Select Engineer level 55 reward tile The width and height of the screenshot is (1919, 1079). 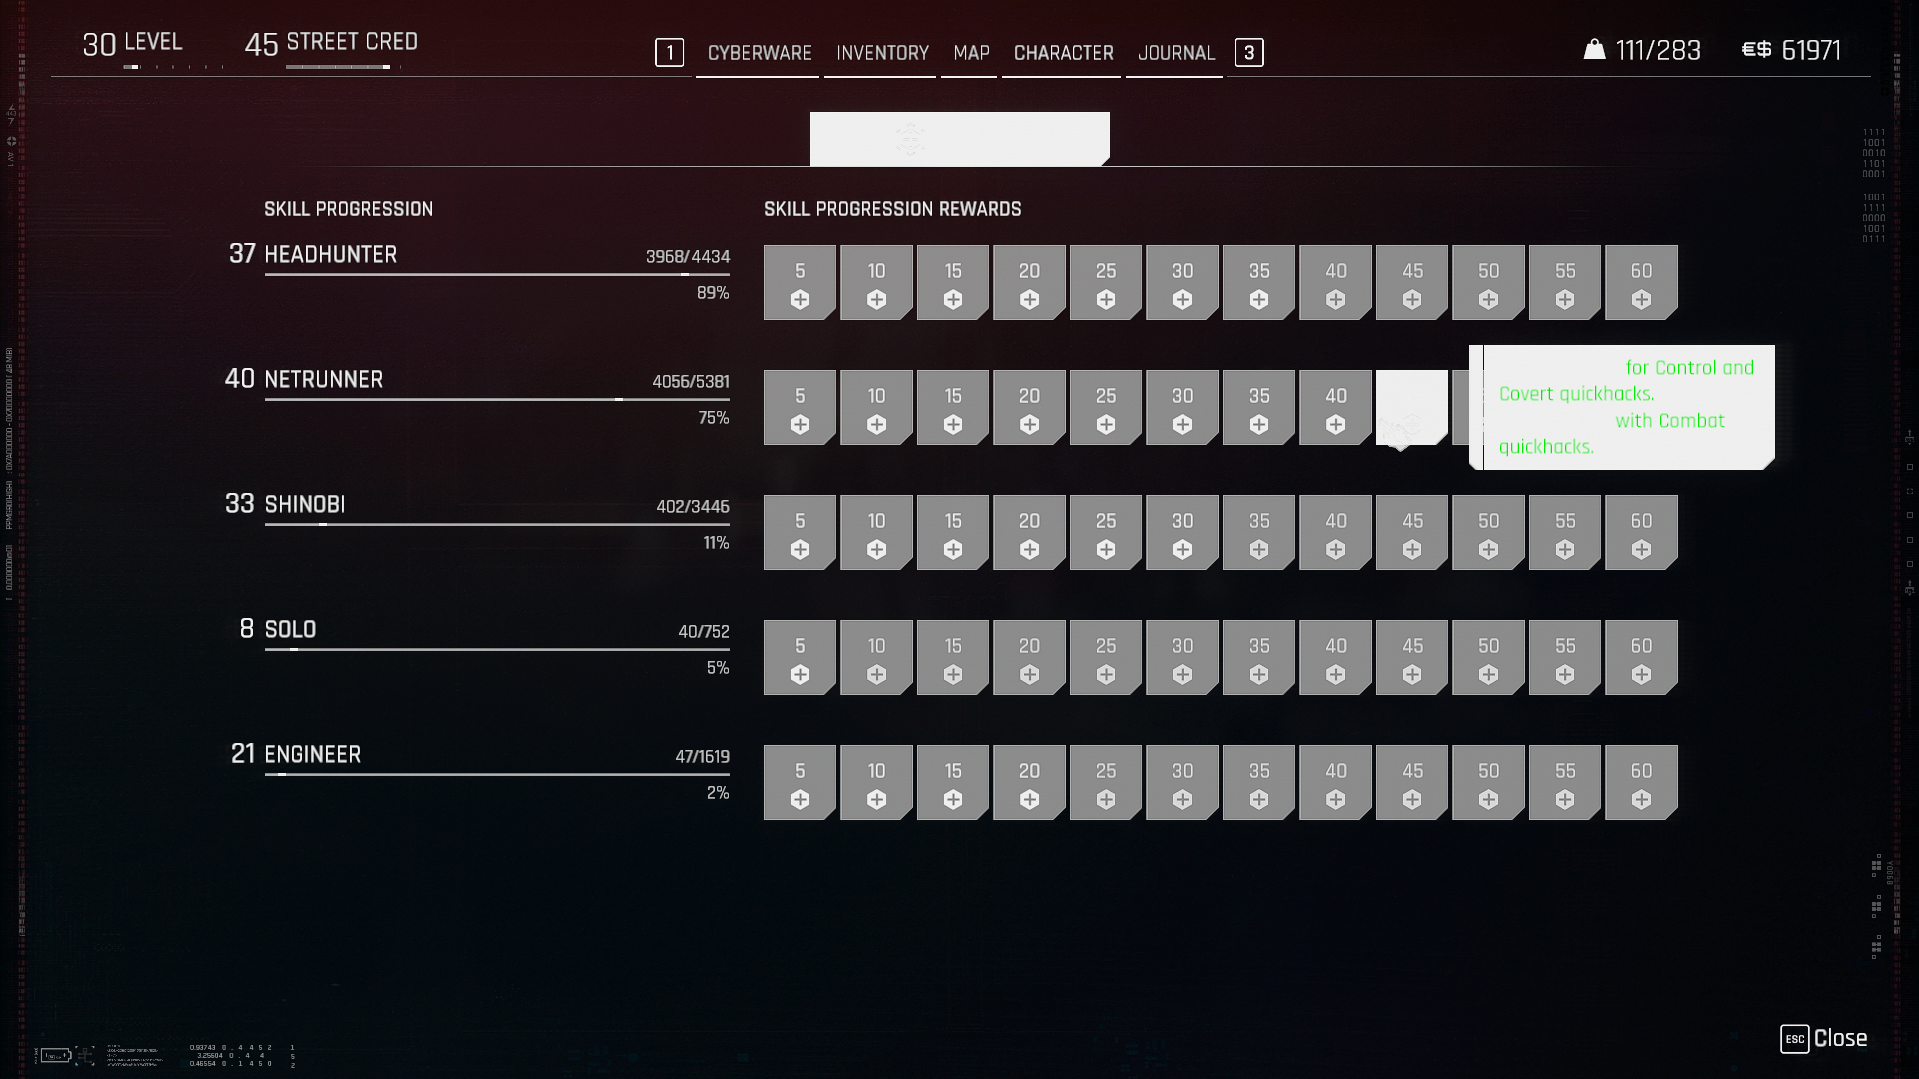point(1564,783)
